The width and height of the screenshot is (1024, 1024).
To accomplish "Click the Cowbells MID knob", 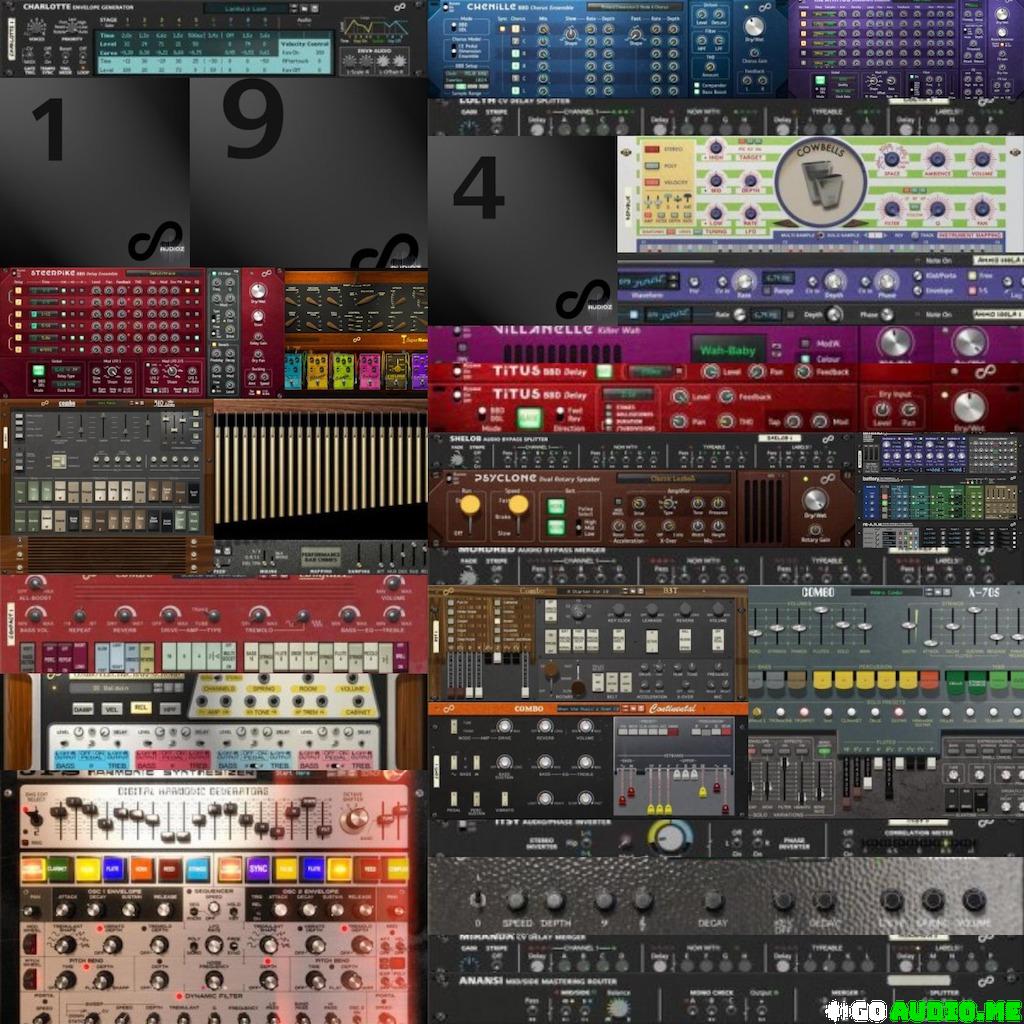I will (716, 180).
